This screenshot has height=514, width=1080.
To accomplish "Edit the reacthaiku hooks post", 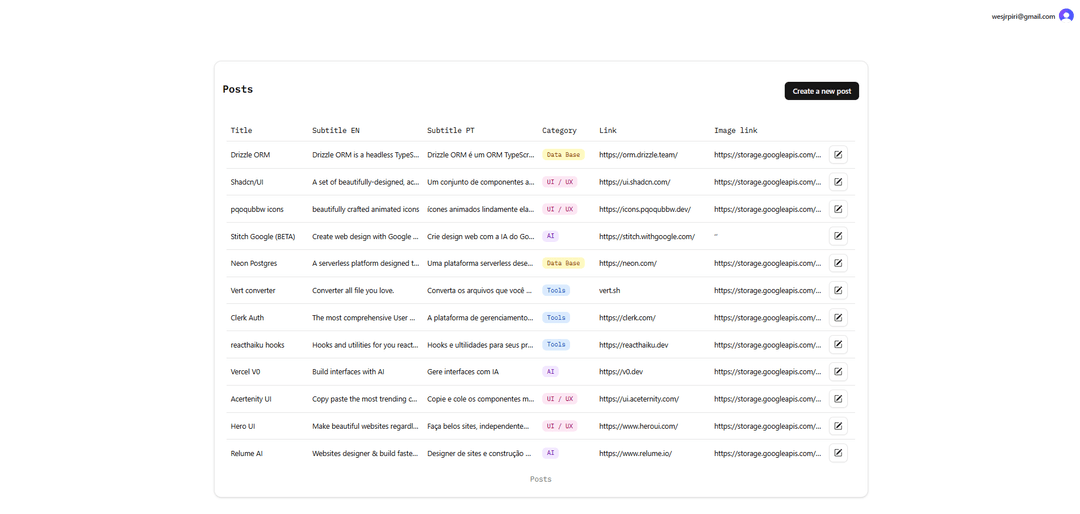I will coord(838,344).
